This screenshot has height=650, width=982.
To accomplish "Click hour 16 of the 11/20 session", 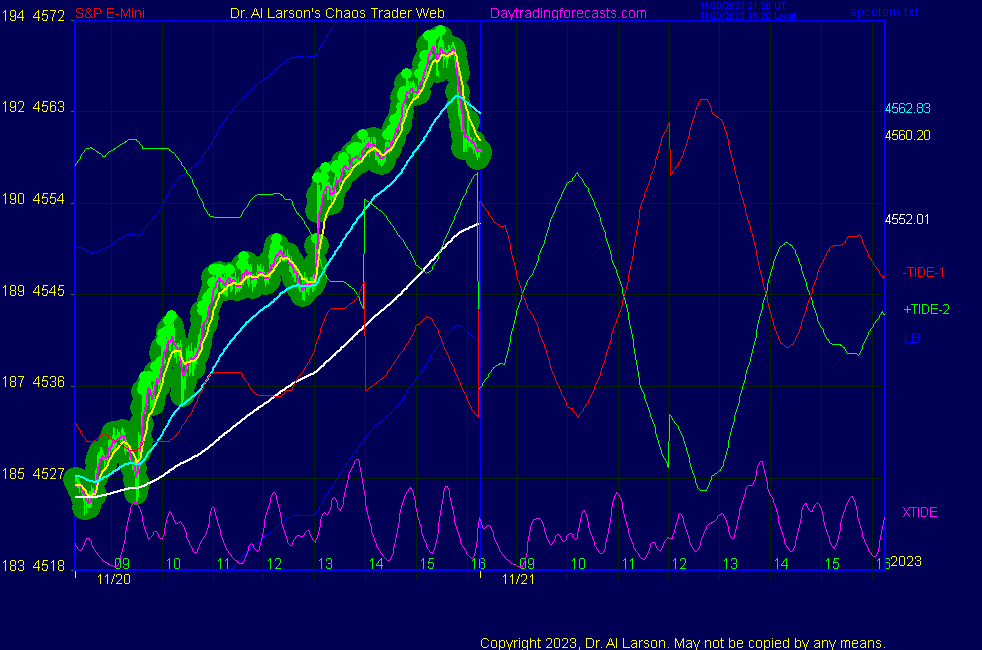I will [478, 564].
